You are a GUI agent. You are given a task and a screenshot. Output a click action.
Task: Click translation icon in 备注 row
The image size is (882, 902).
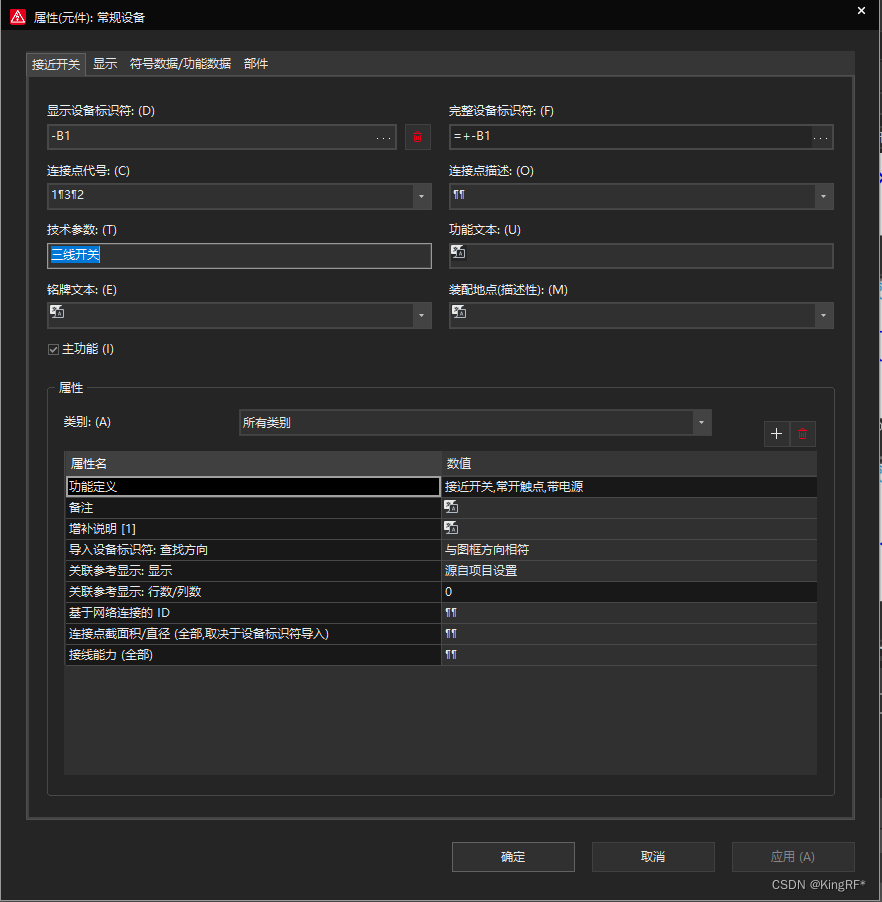[451, 507]
